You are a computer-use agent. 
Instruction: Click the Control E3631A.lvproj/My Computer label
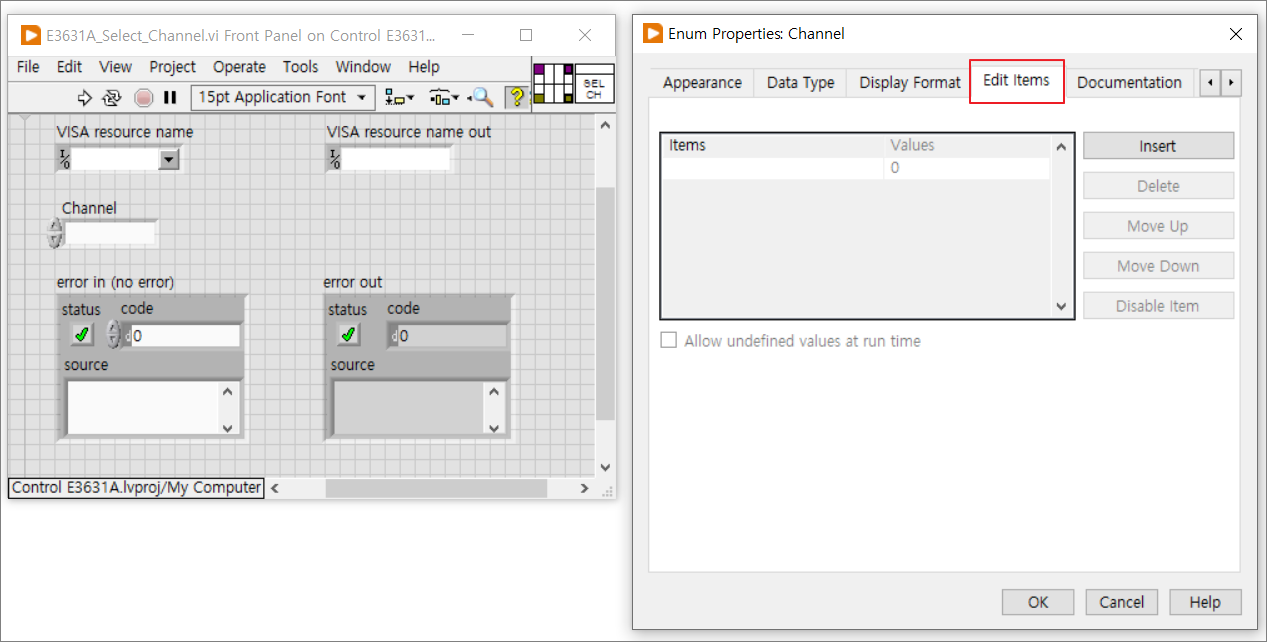tap(137, 488)
